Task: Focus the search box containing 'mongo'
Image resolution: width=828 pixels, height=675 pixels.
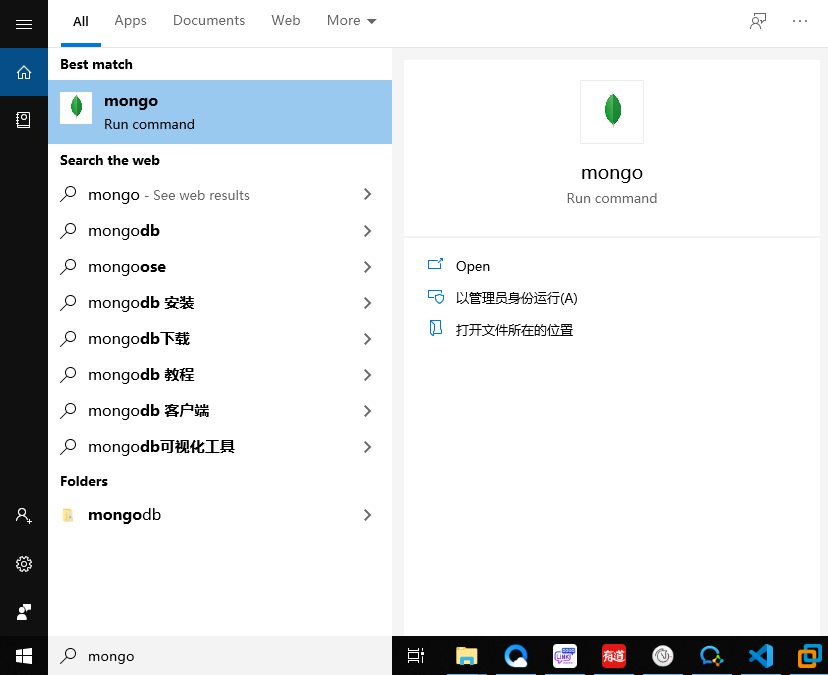Action: tap(220, 656)
